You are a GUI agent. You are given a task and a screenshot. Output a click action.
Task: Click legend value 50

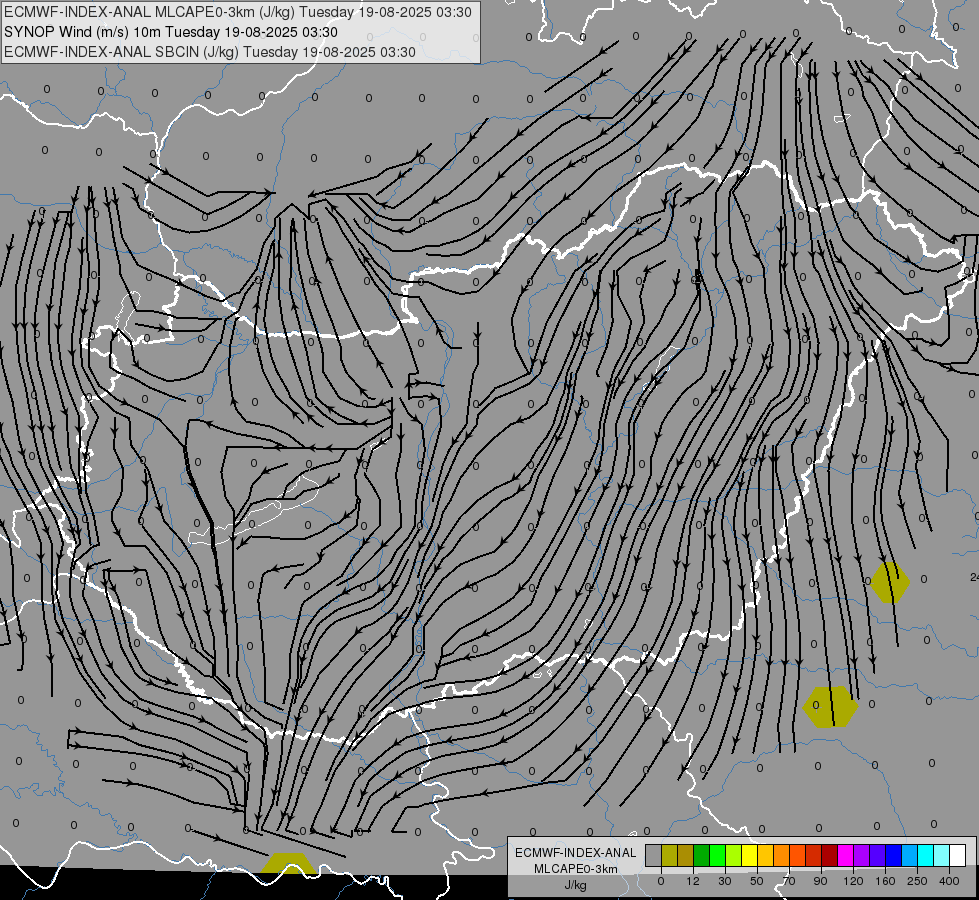pyautogui.click(x=757, y=881)
